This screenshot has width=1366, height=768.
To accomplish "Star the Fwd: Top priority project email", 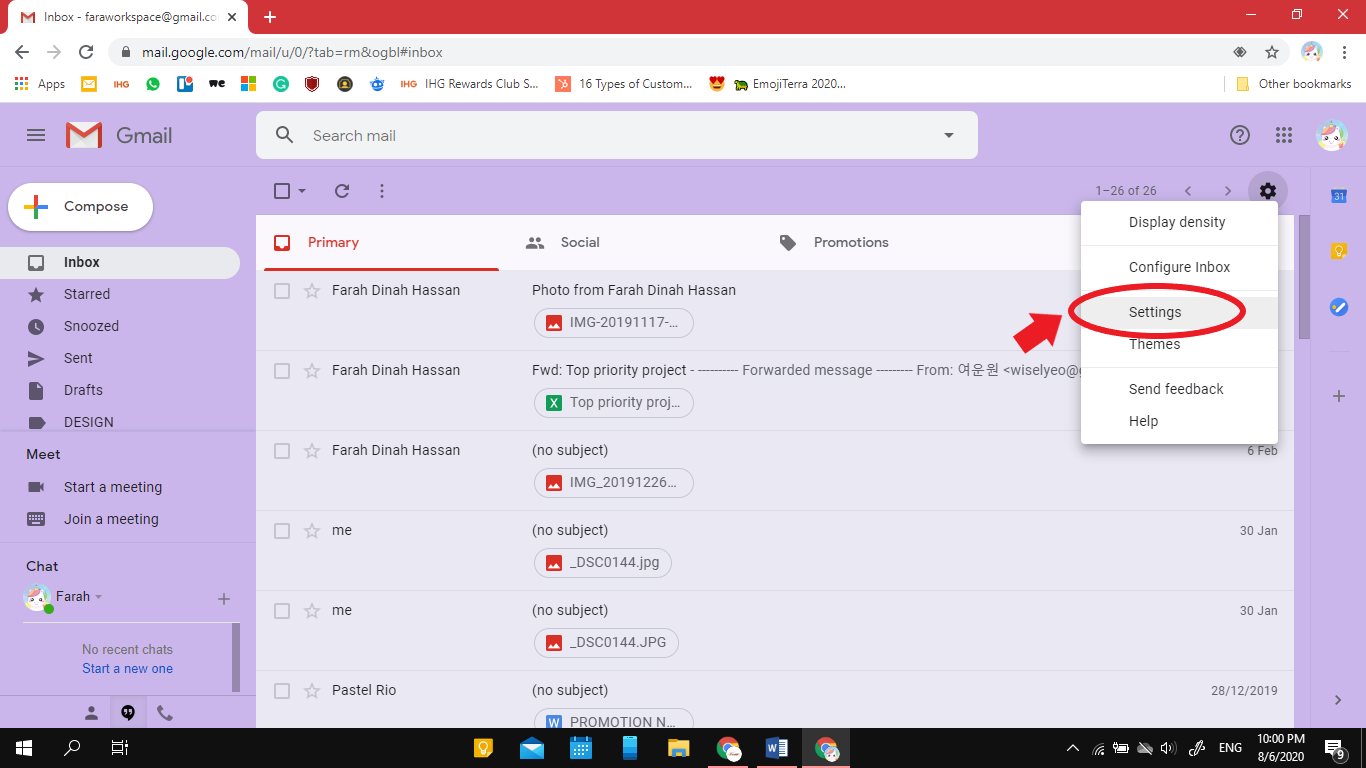I will 312,371.
